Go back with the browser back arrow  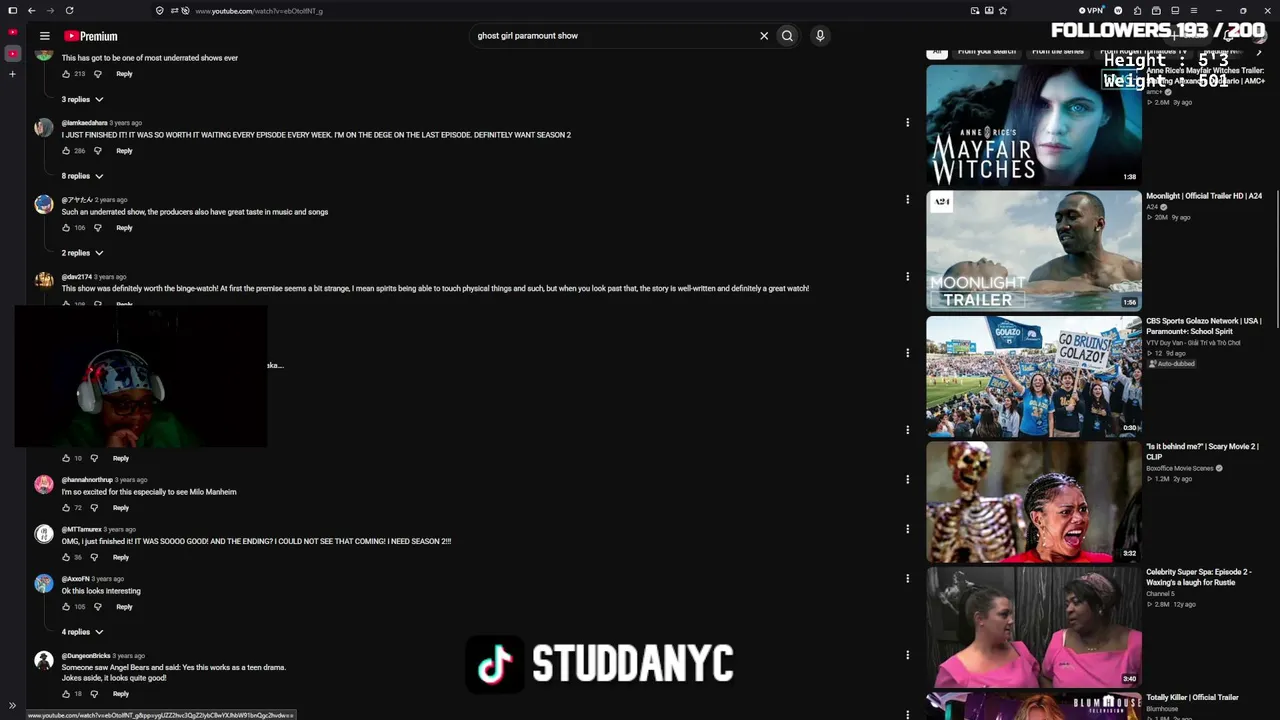32,11
